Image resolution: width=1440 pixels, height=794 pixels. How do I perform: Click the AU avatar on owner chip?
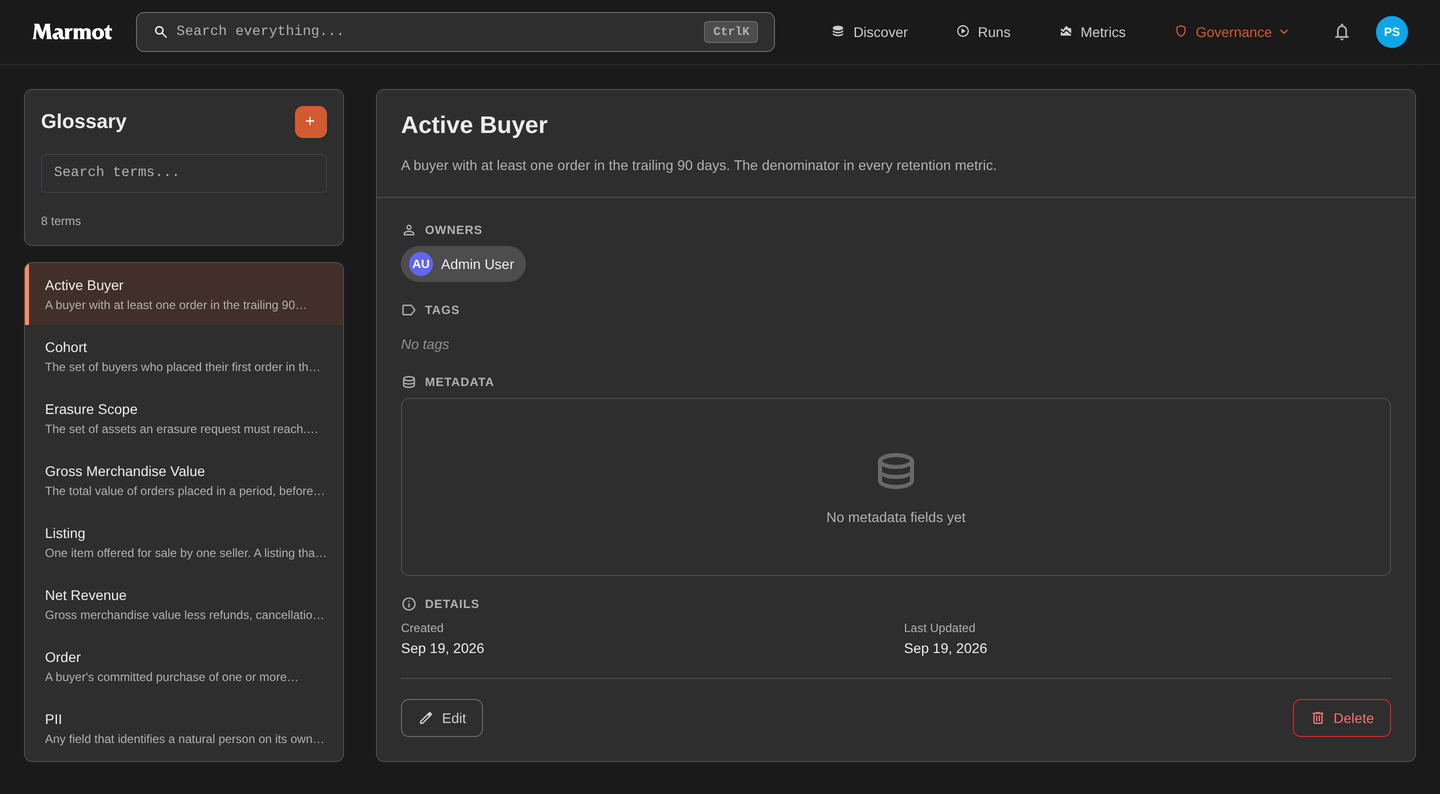421,264
